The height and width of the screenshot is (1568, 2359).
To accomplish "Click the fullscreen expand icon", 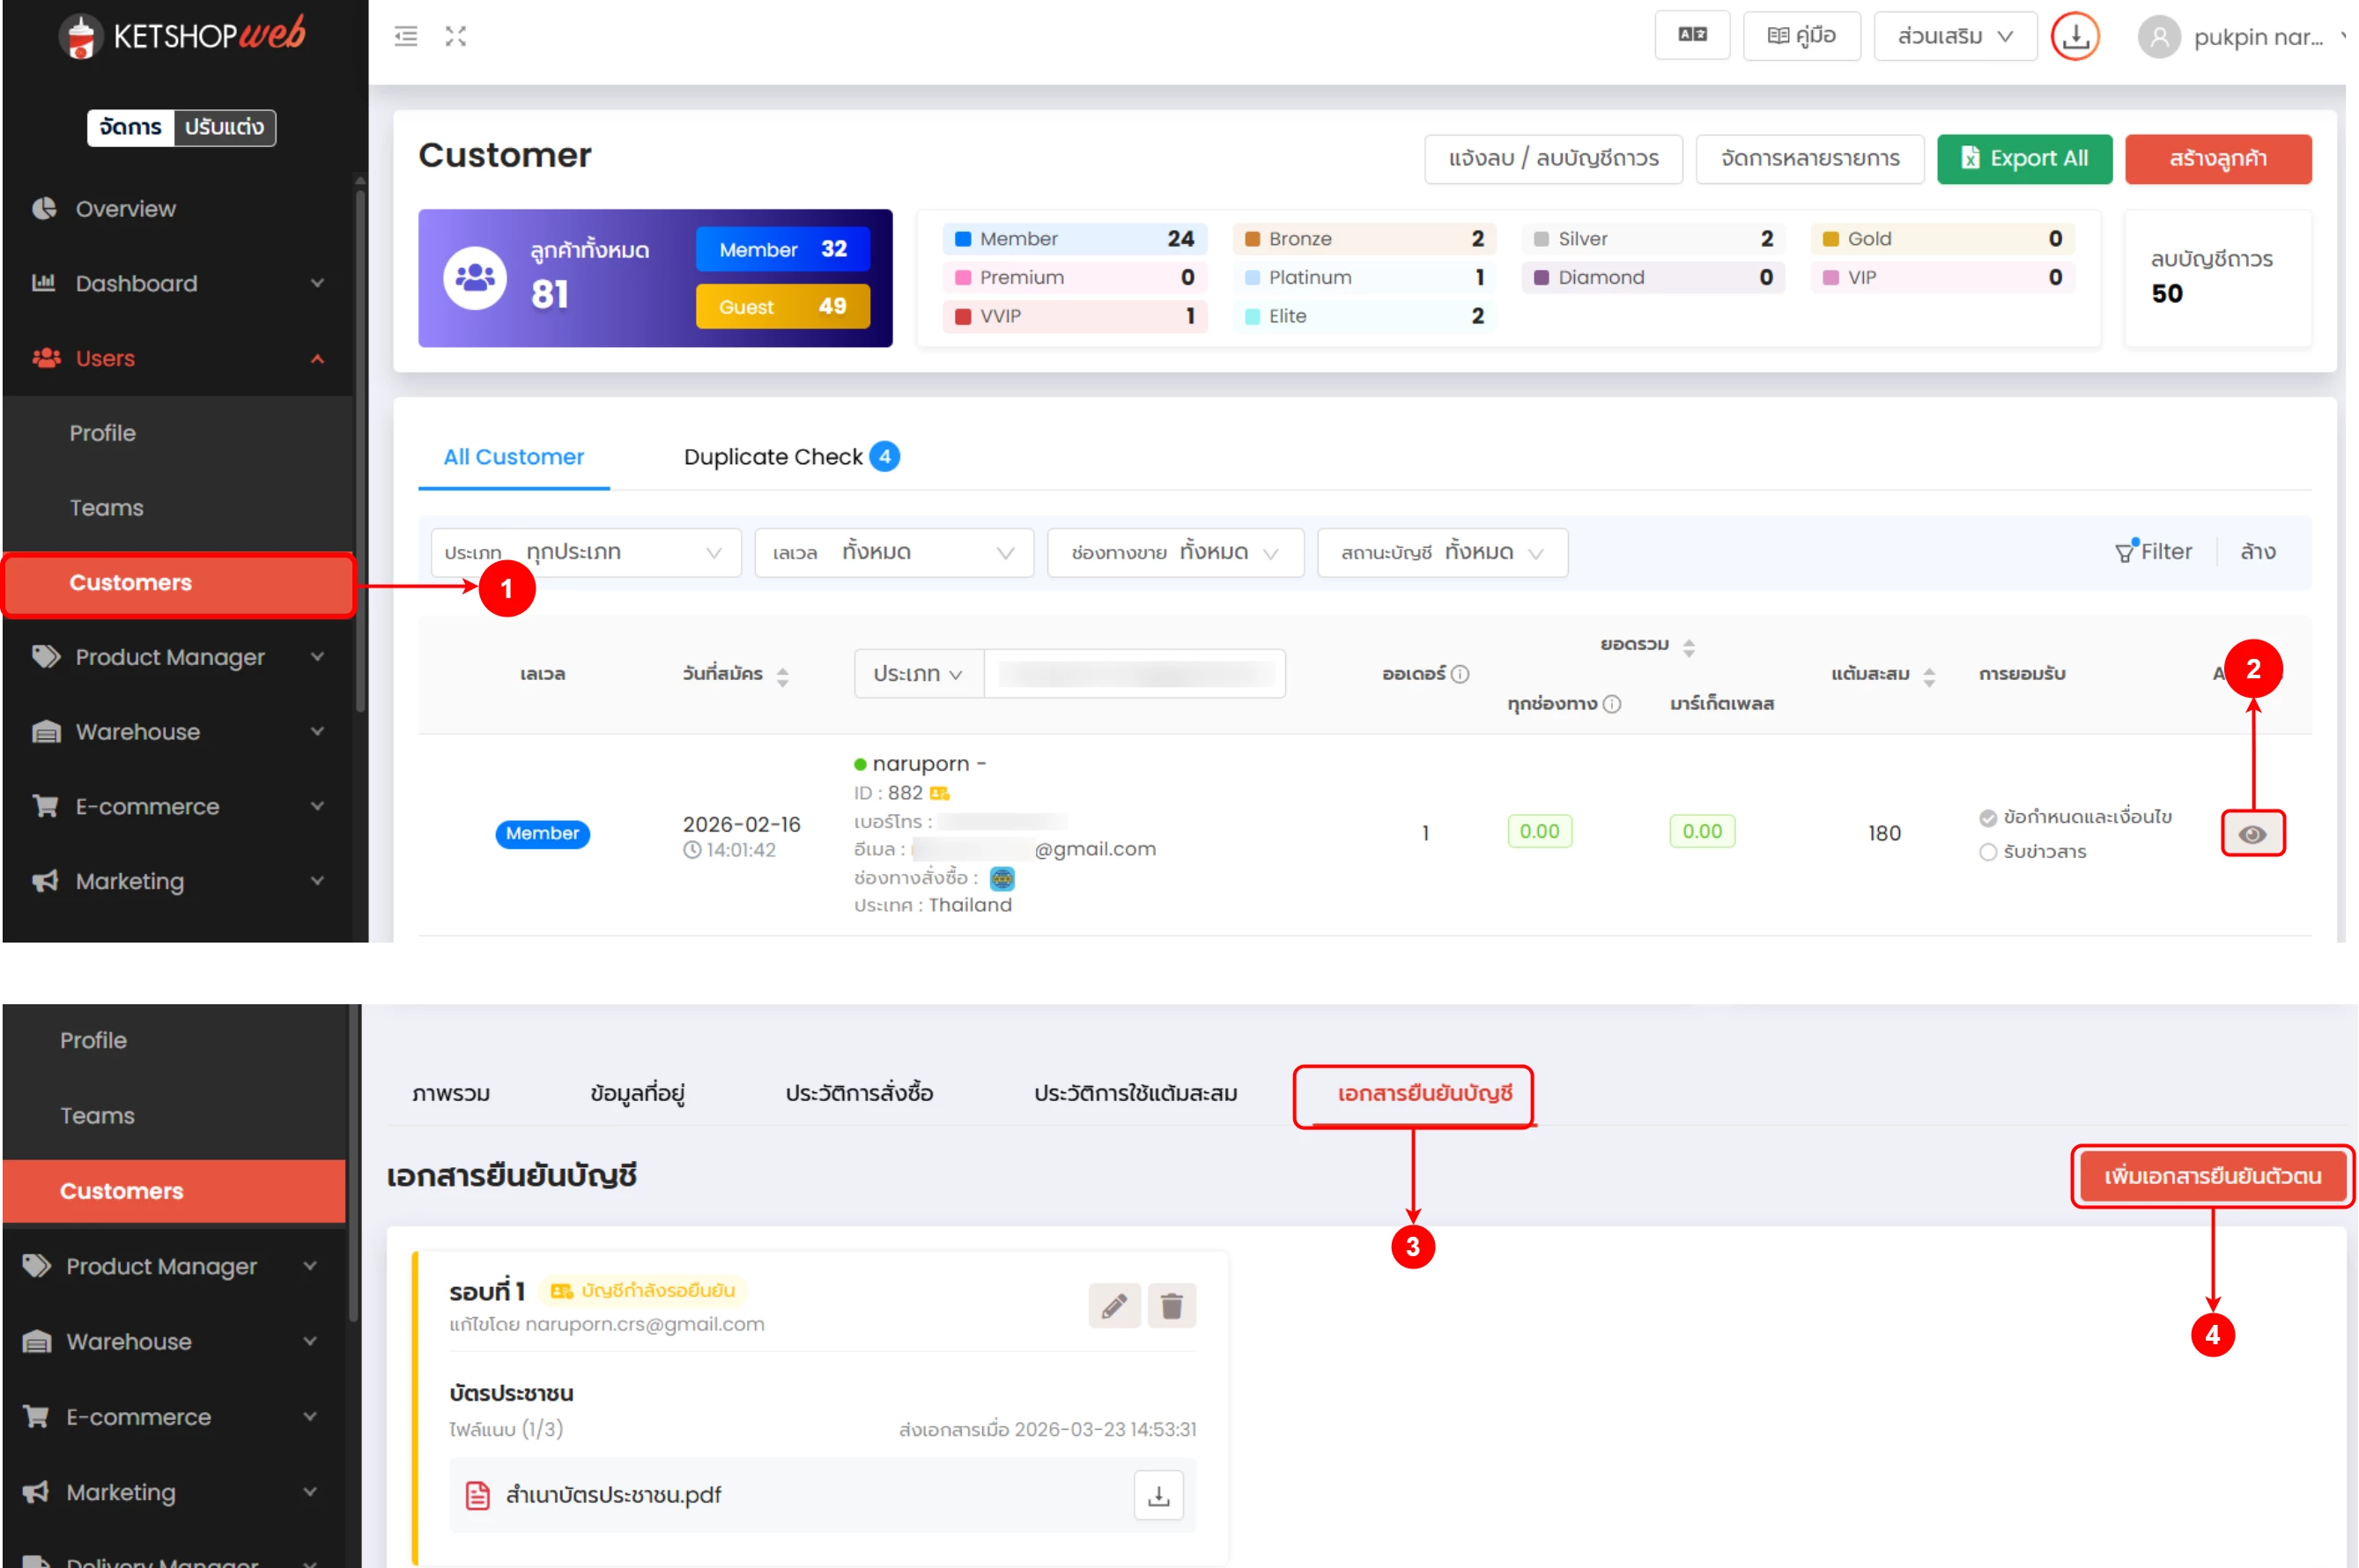I will tap(456, 37).
